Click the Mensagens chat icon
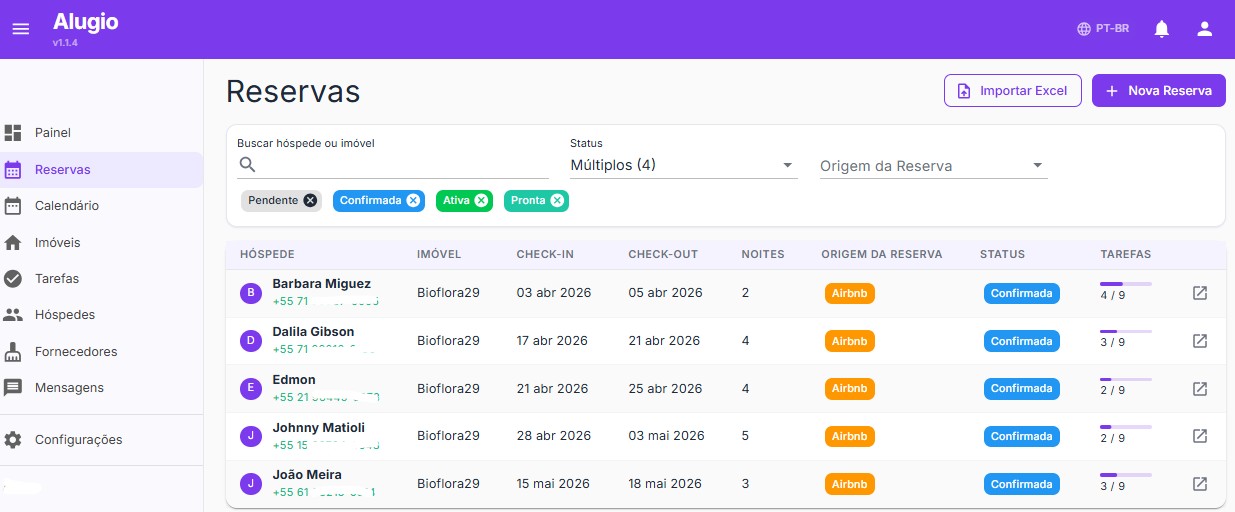This screenshot has width=1235, height=512. pos(13,388)
